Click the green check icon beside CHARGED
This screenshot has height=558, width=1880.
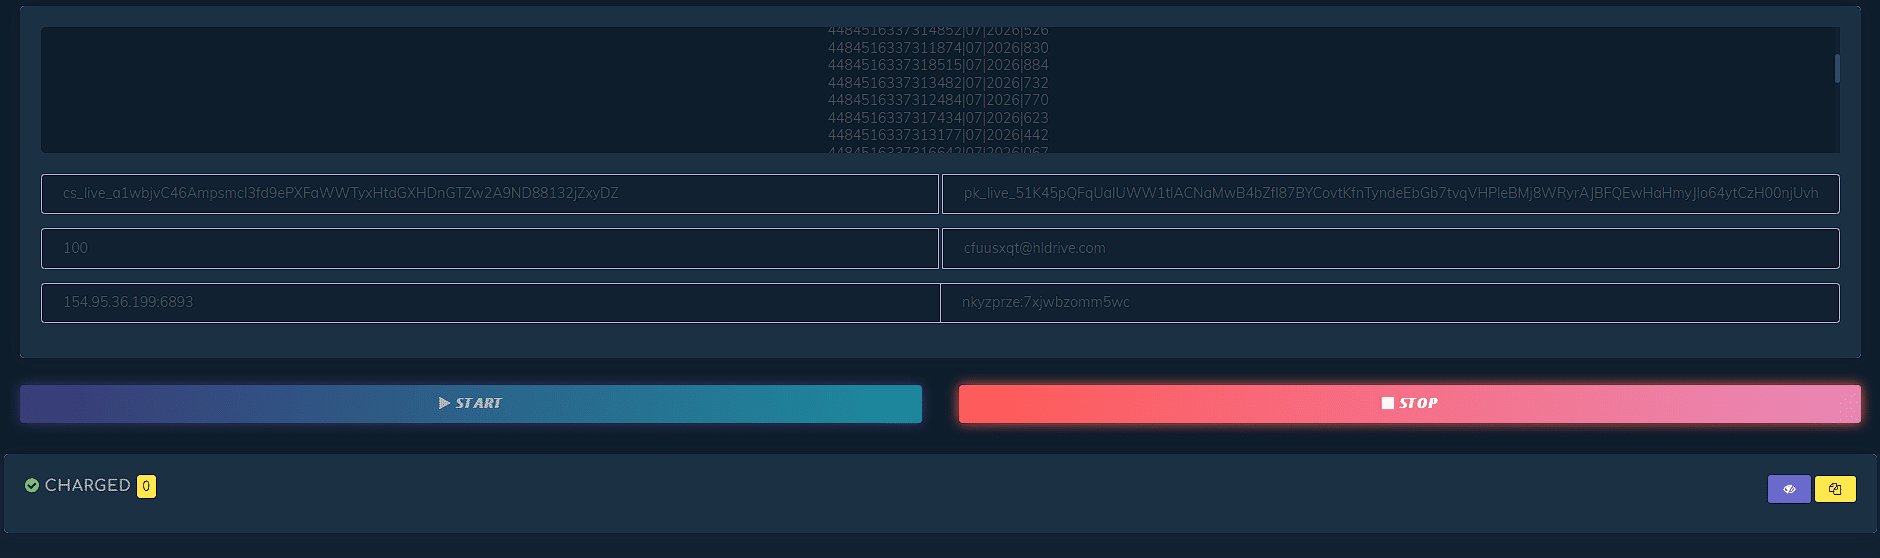pyautogui.click(x=32, y=485)
